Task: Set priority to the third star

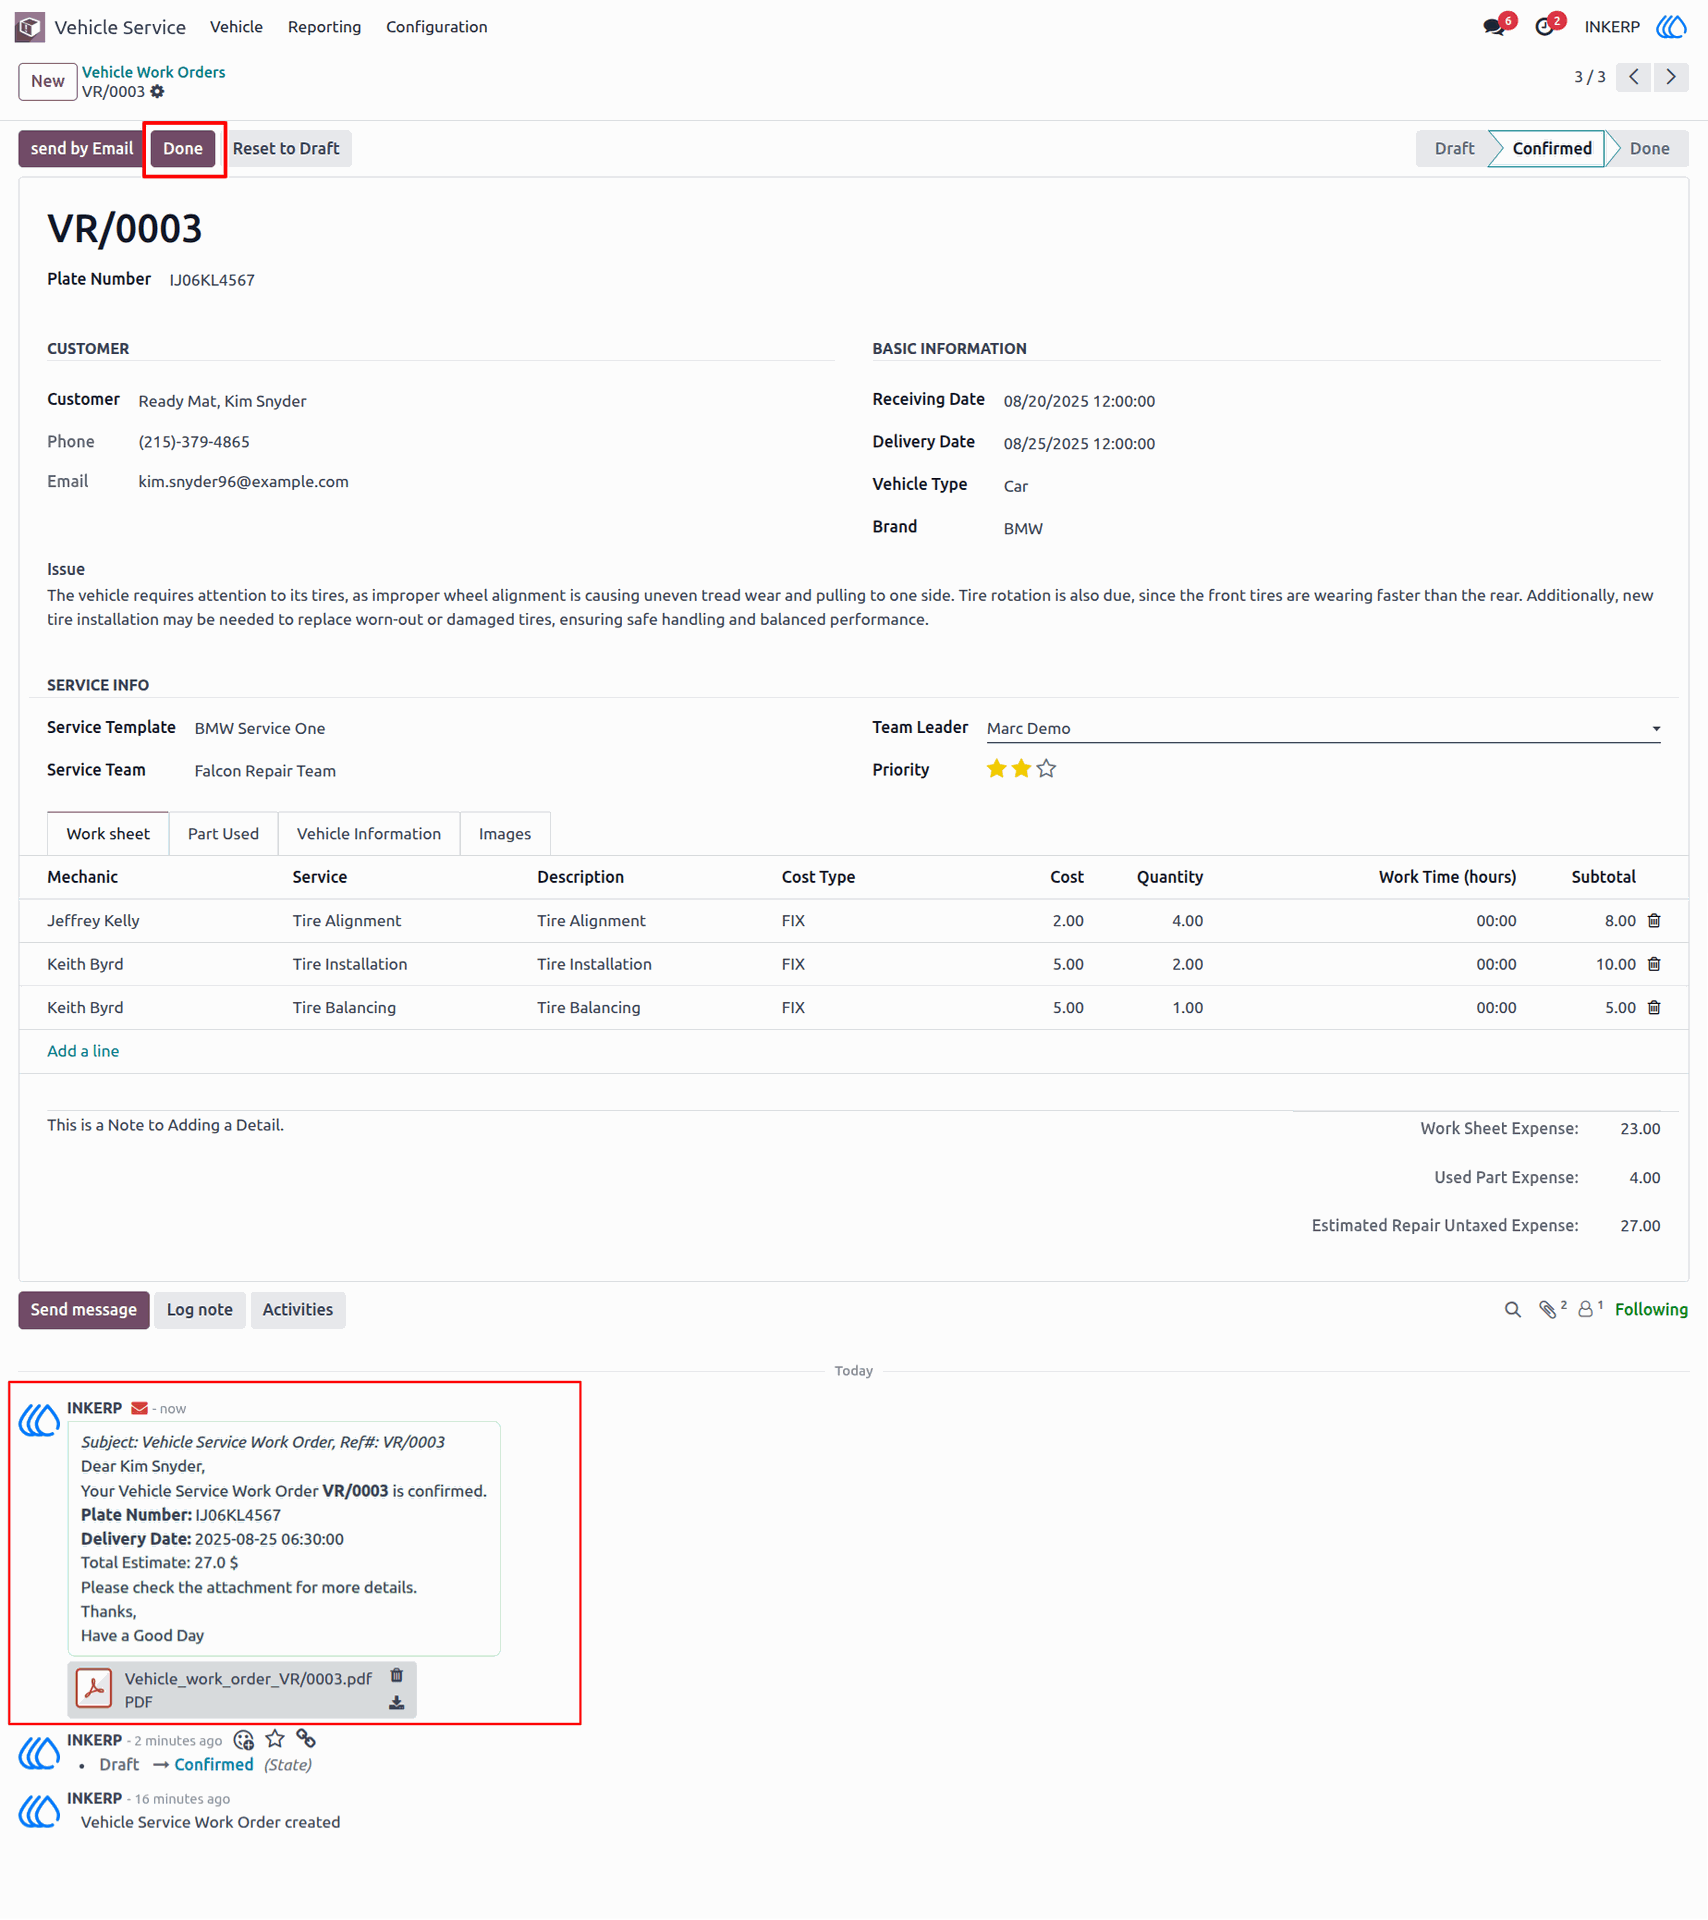Action: point(1046,769)
